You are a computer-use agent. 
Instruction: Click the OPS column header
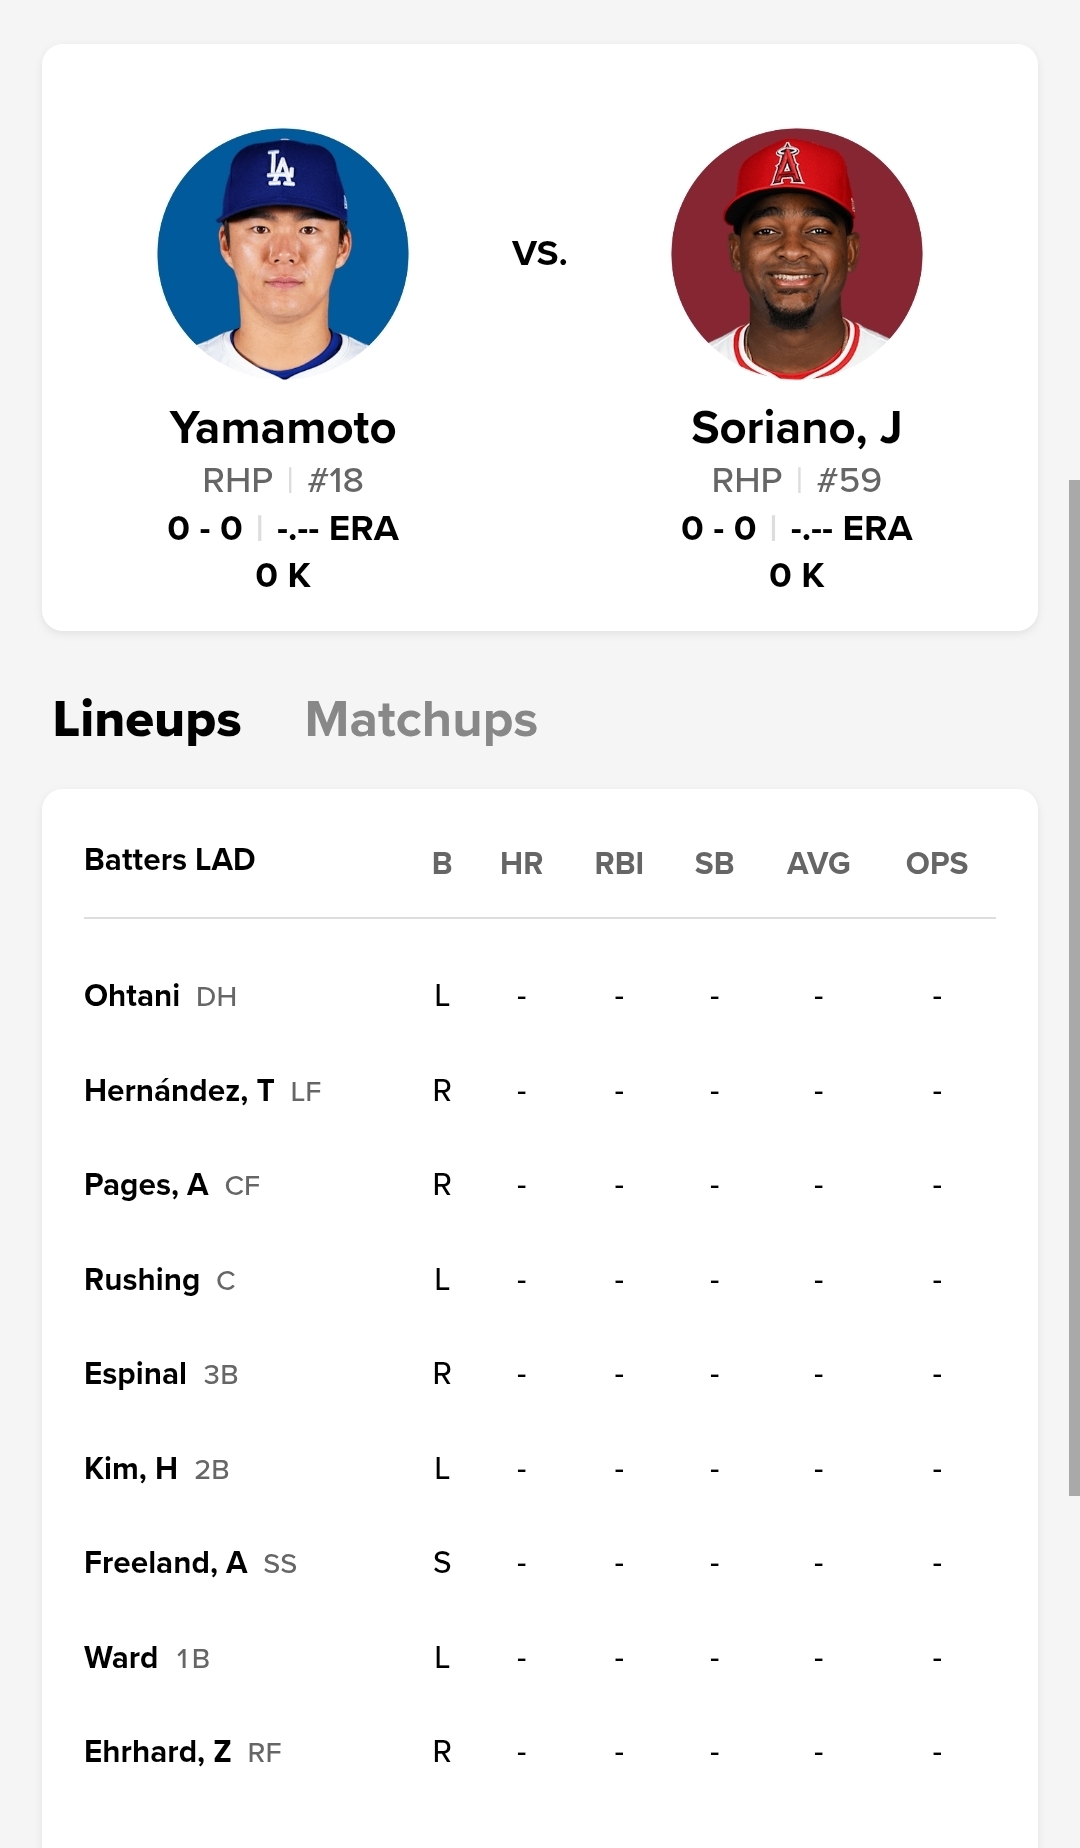click(x=936, y=863)
